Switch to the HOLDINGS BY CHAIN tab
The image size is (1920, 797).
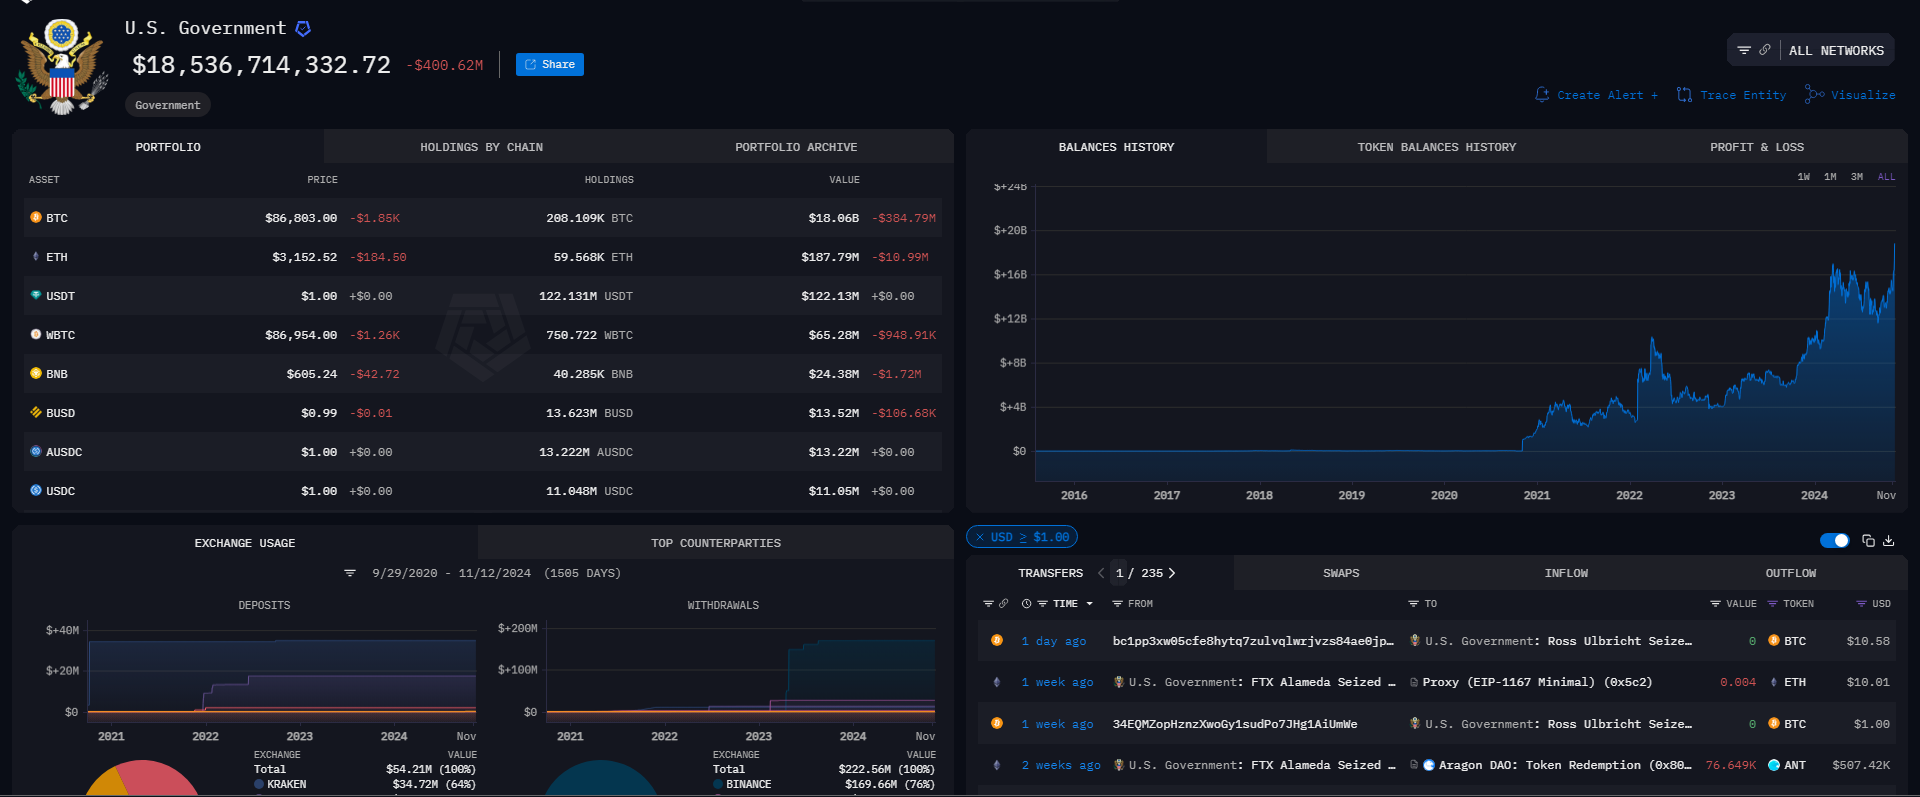click(x=481, y=147)
